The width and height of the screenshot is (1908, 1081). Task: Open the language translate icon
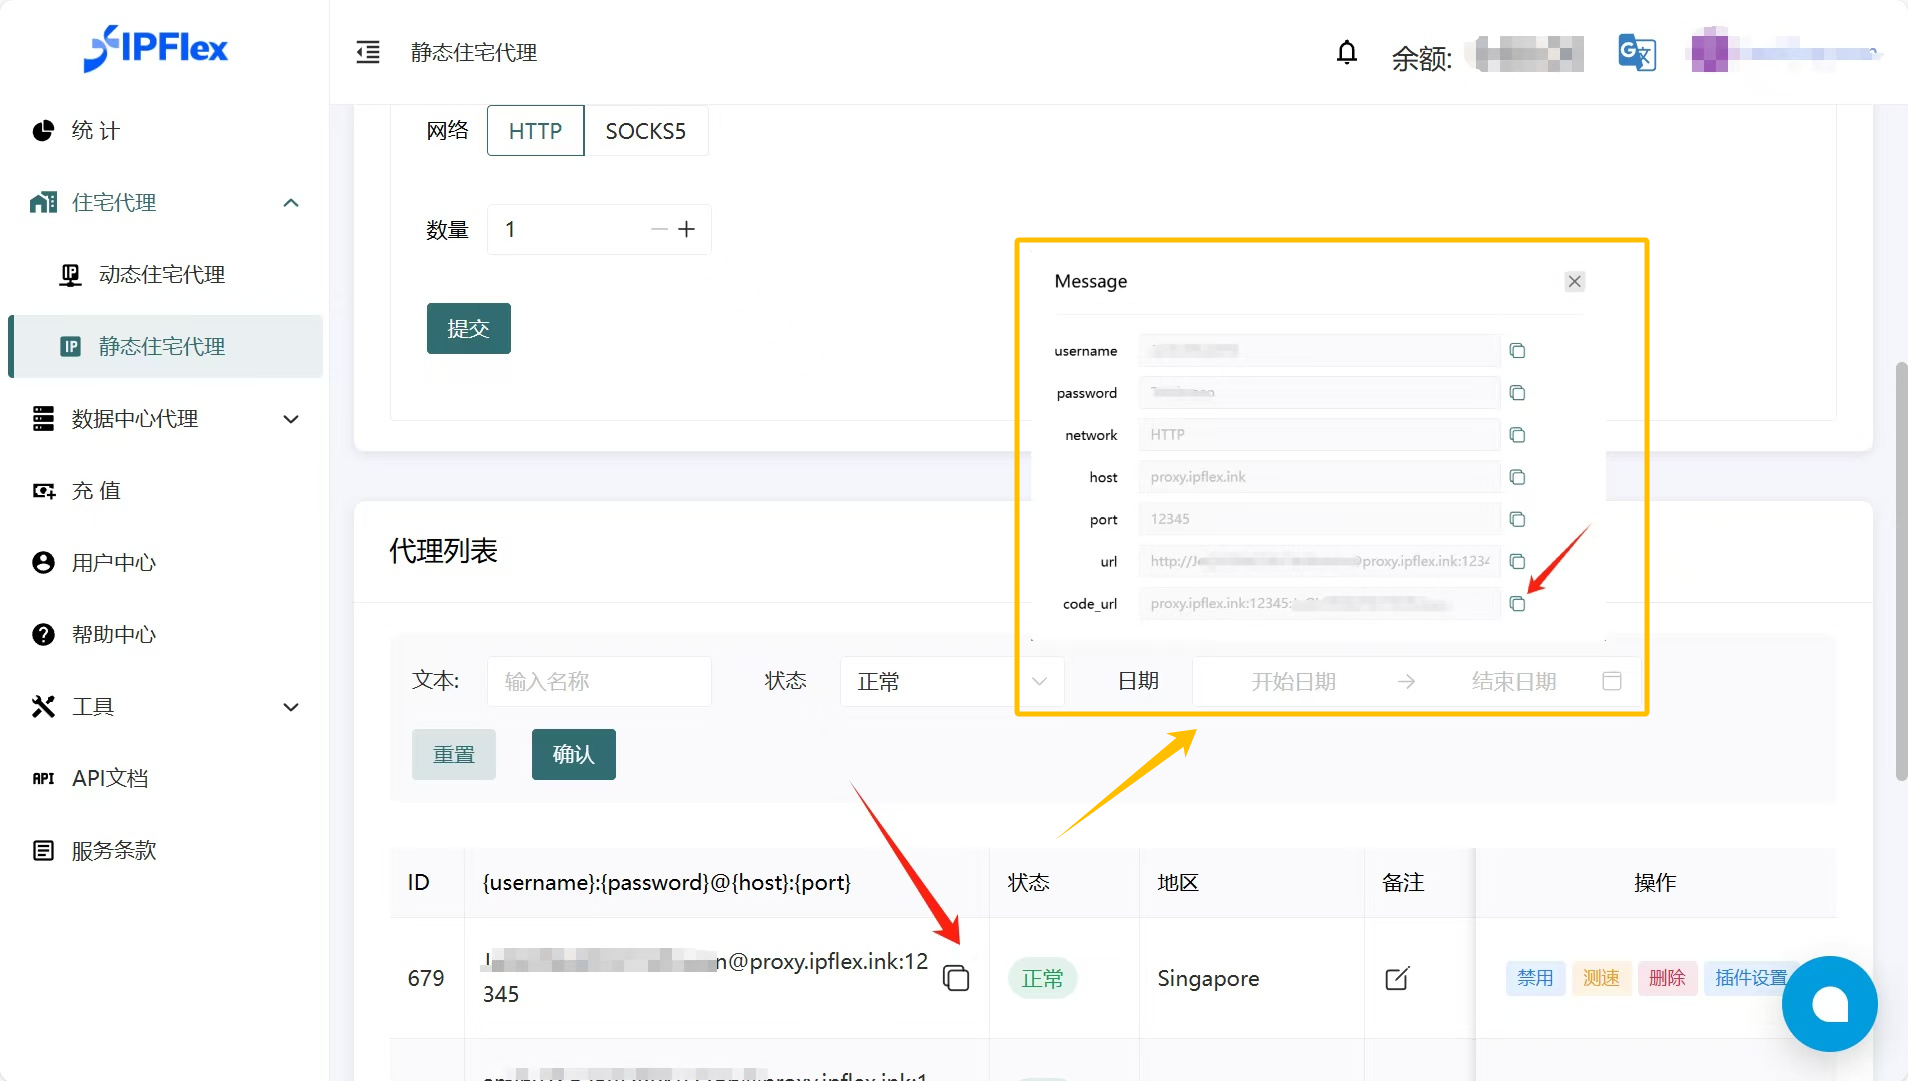pyautogui.click(x=1636, y=53)
